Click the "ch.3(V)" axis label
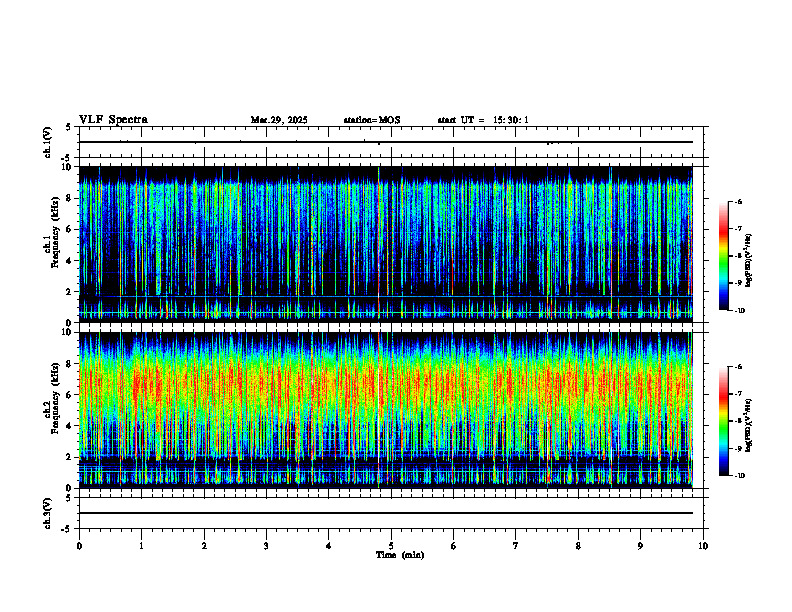 coord(48,514)
